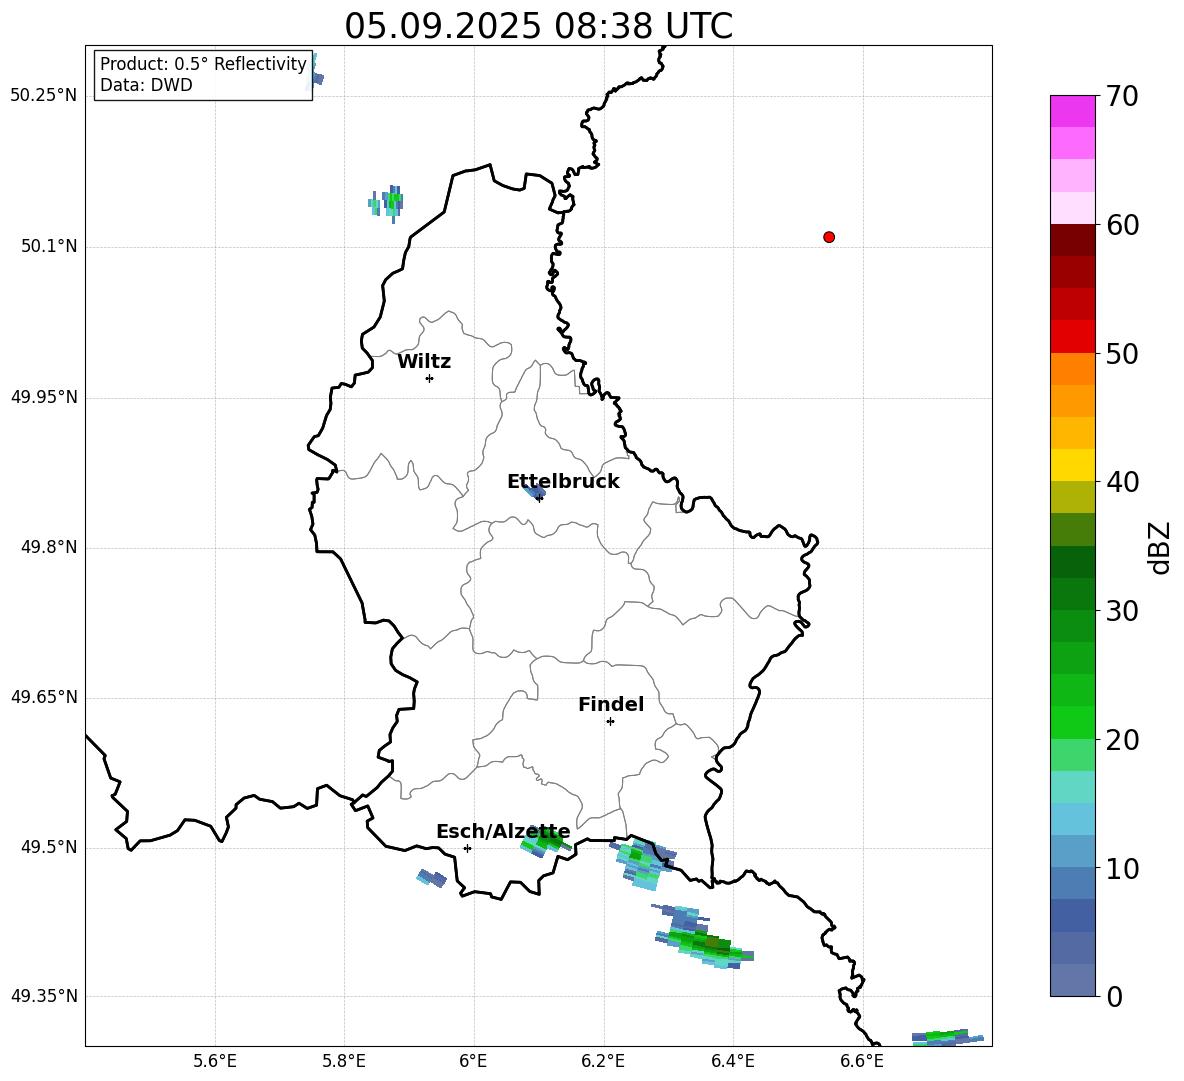
Task: Click the Findel city label
Action: coord(611,705)
